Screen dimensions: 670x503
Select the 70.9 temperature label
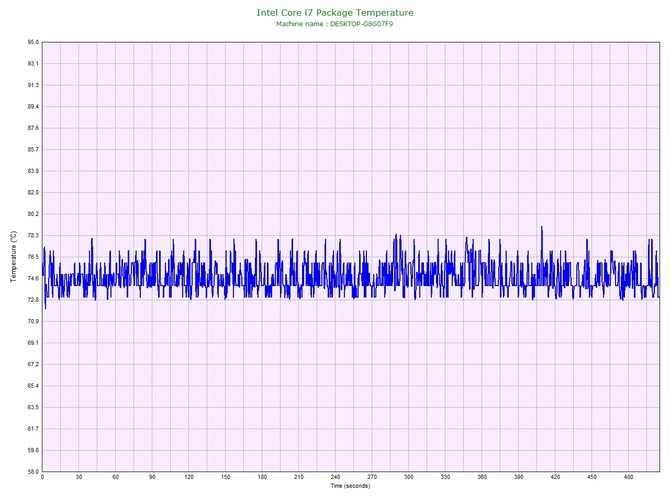[x=33, y=321]
